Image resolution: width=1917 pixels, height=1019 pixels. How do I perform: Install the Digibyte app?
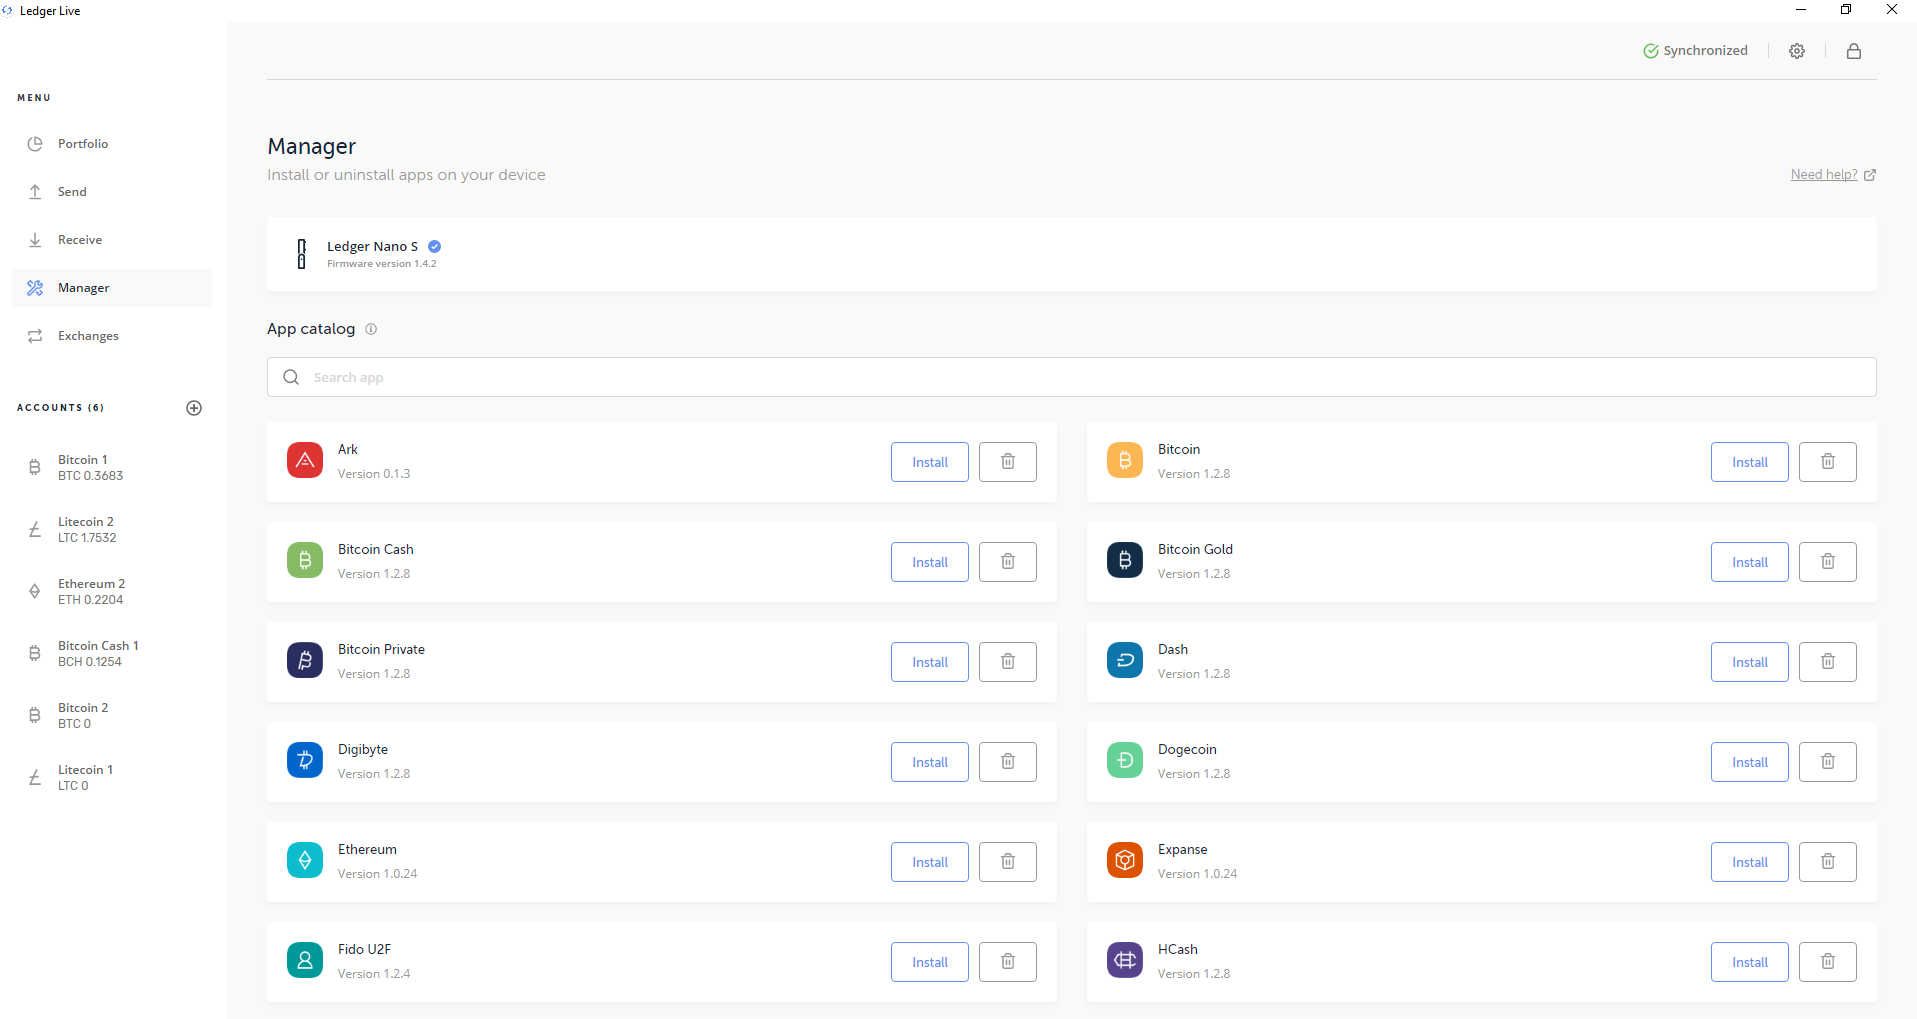tap(930, 762)
